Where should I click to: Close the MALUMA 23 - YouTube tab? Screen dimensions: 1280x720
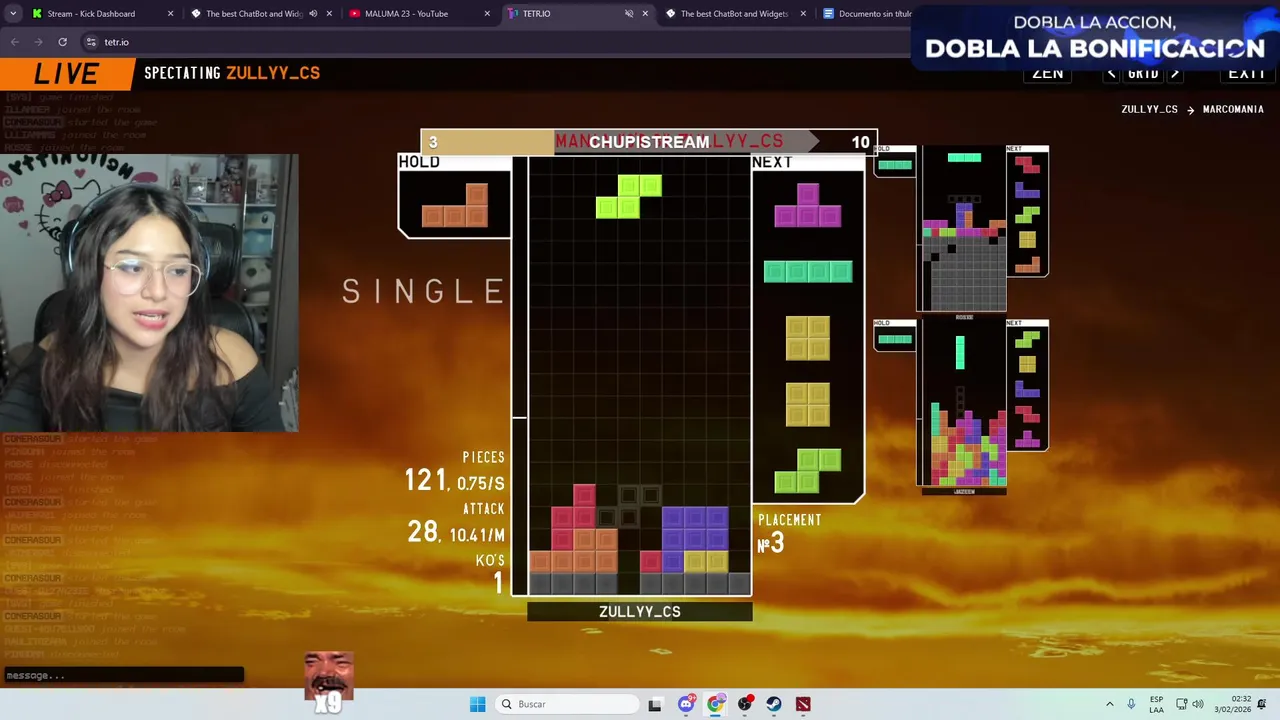487,14
